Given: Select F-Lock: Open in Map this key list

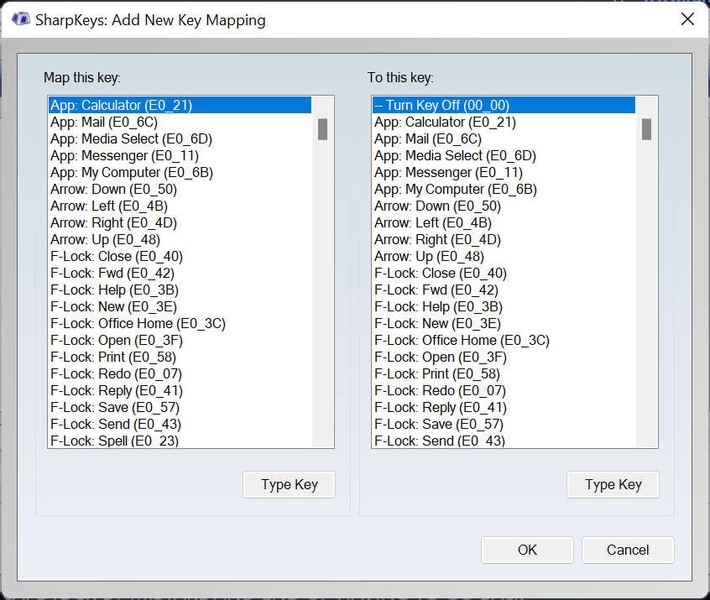Looking at the screenshot, I should pyautogui.click(x=180, y=340).
